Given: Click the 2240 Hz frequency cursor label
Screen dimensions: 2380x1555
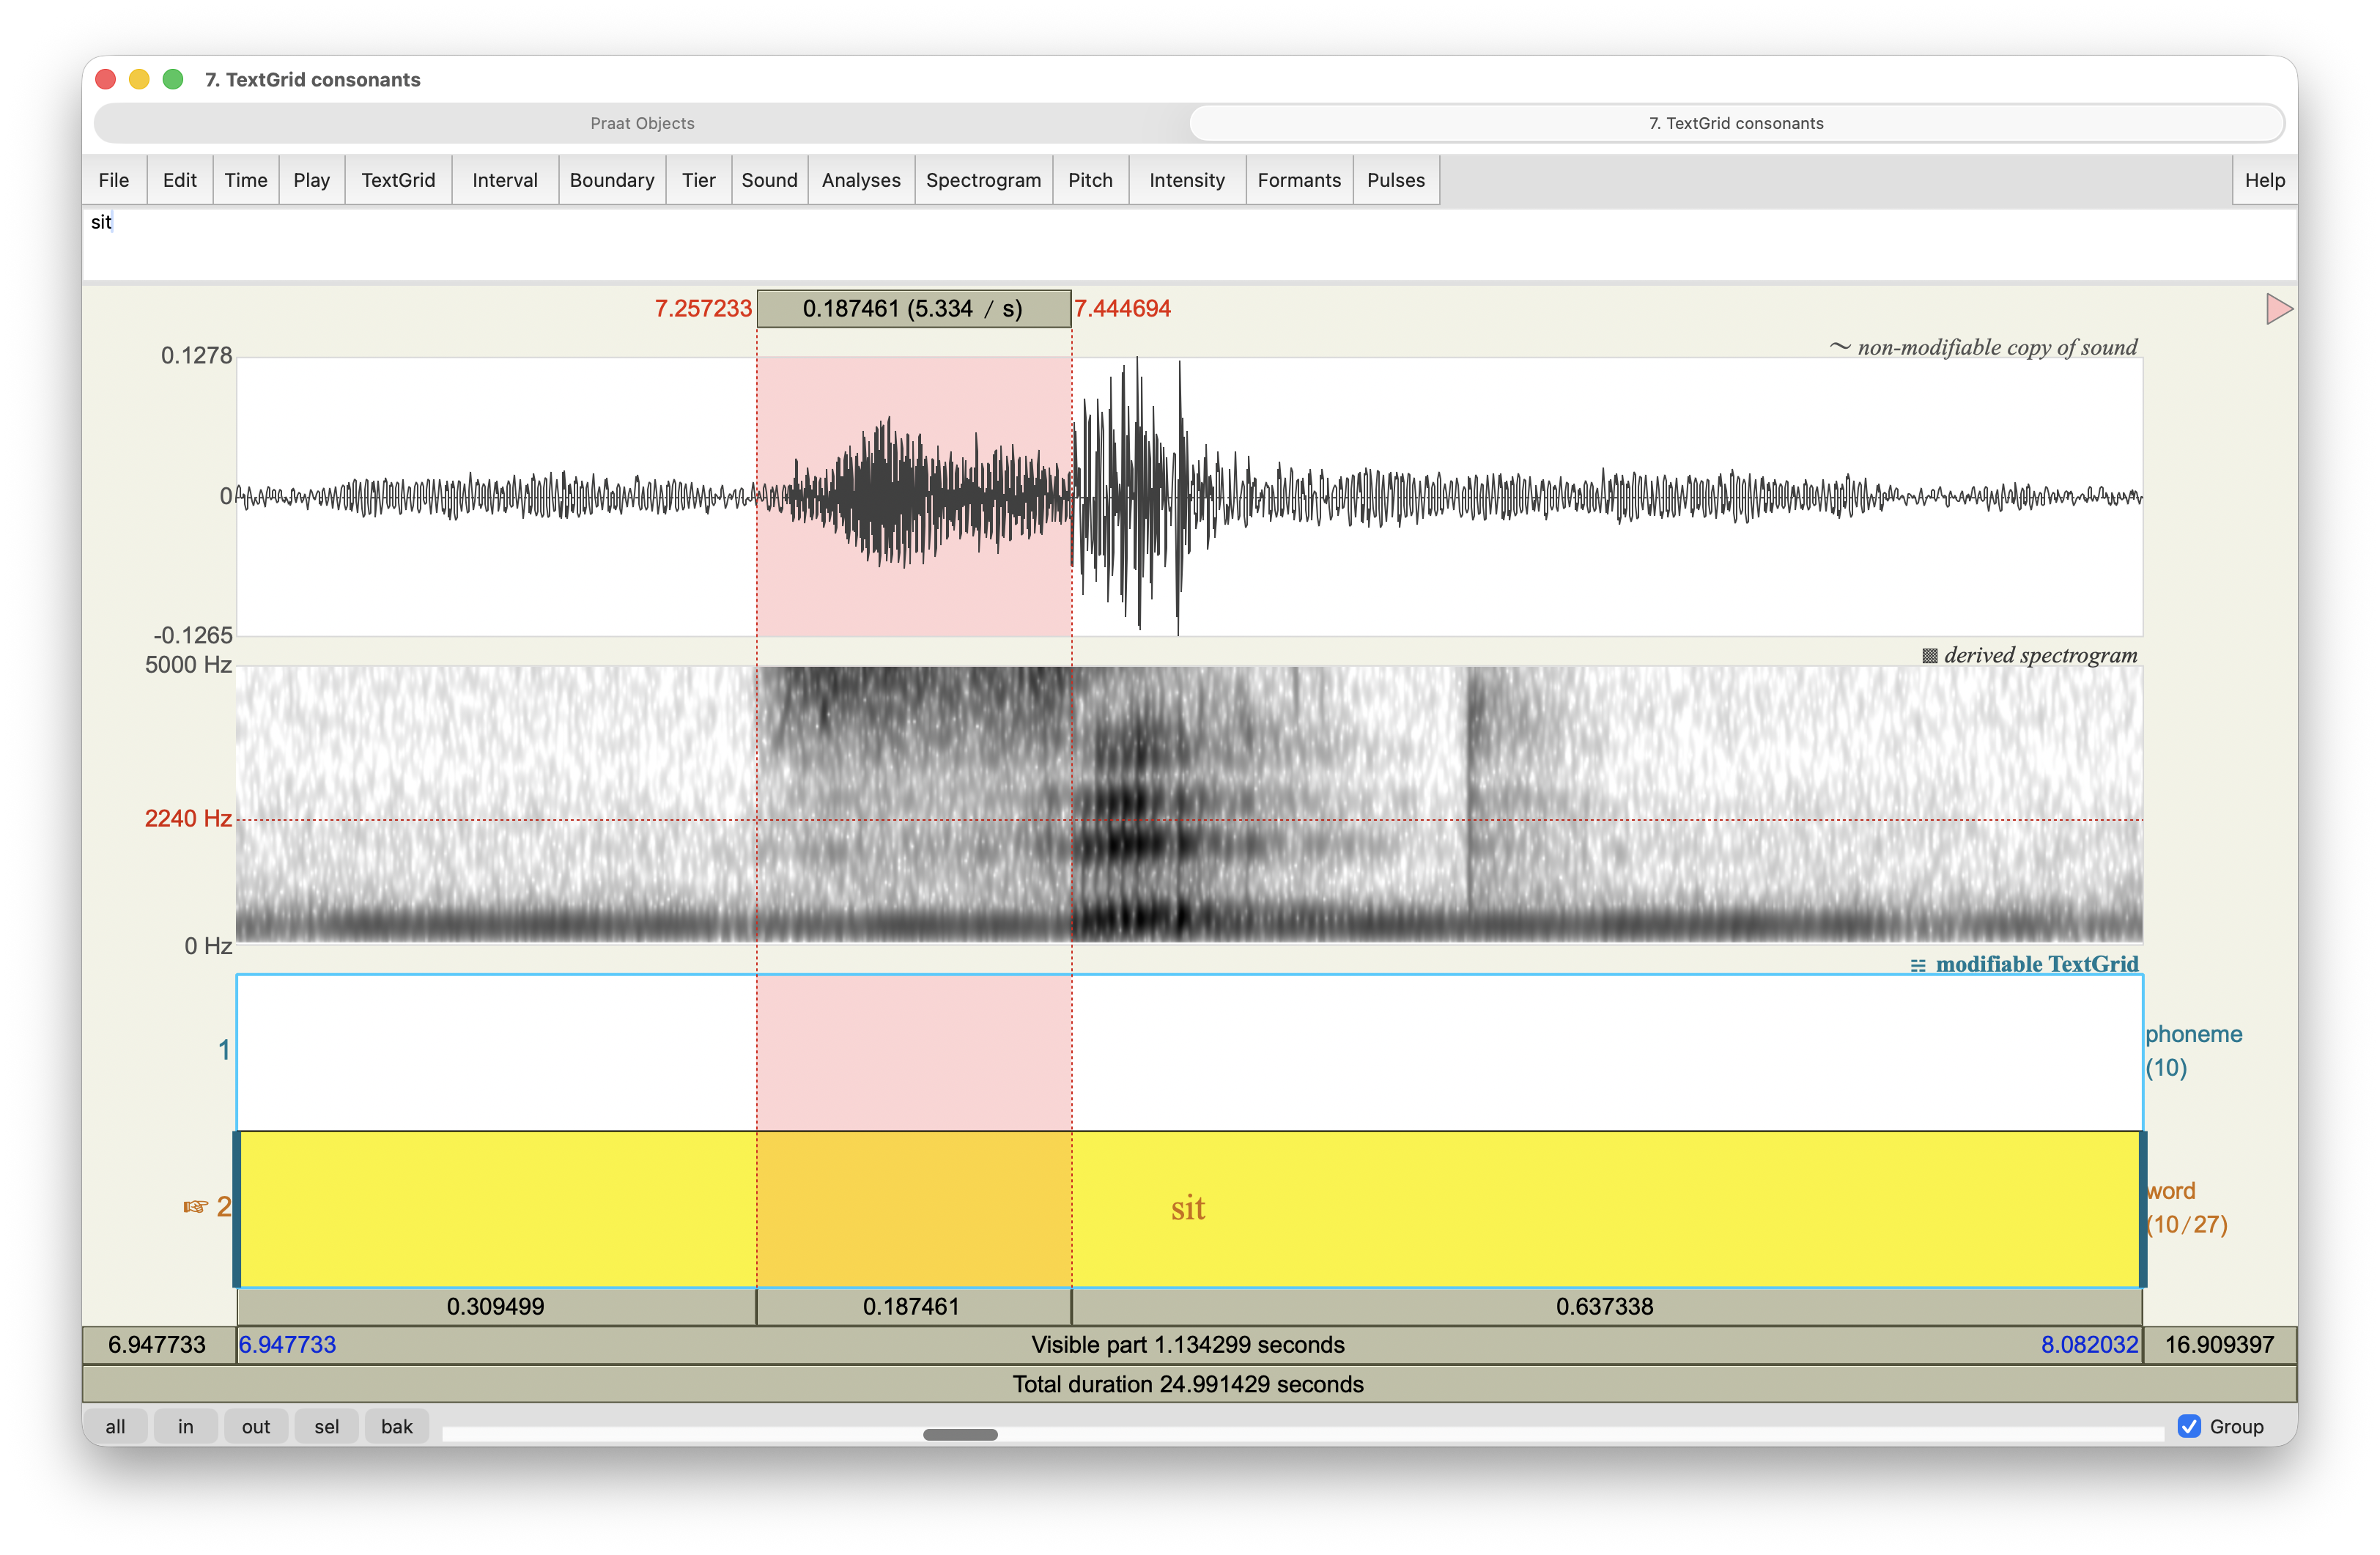Looking at the screenshot, I should [x=188, y=819].
